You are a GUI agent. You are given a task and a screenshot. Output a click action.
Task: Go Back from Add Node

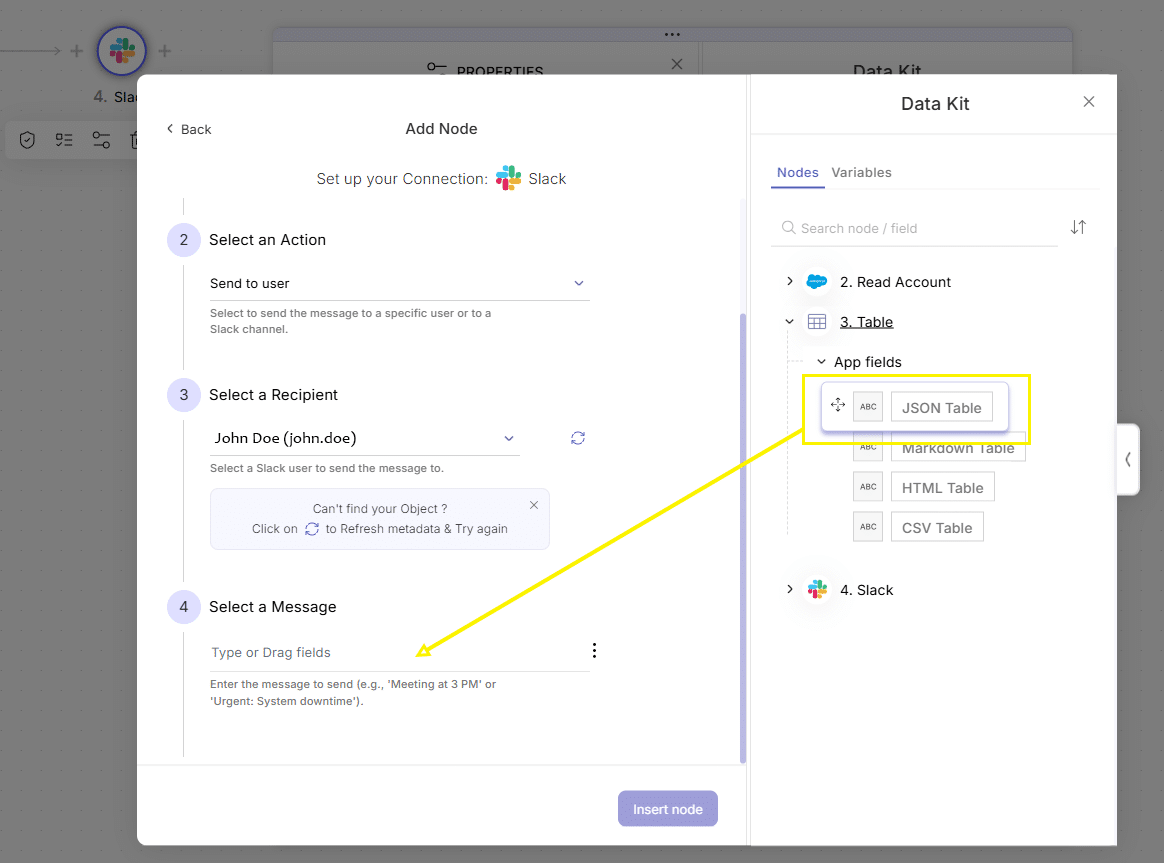(x=189, y=129)
